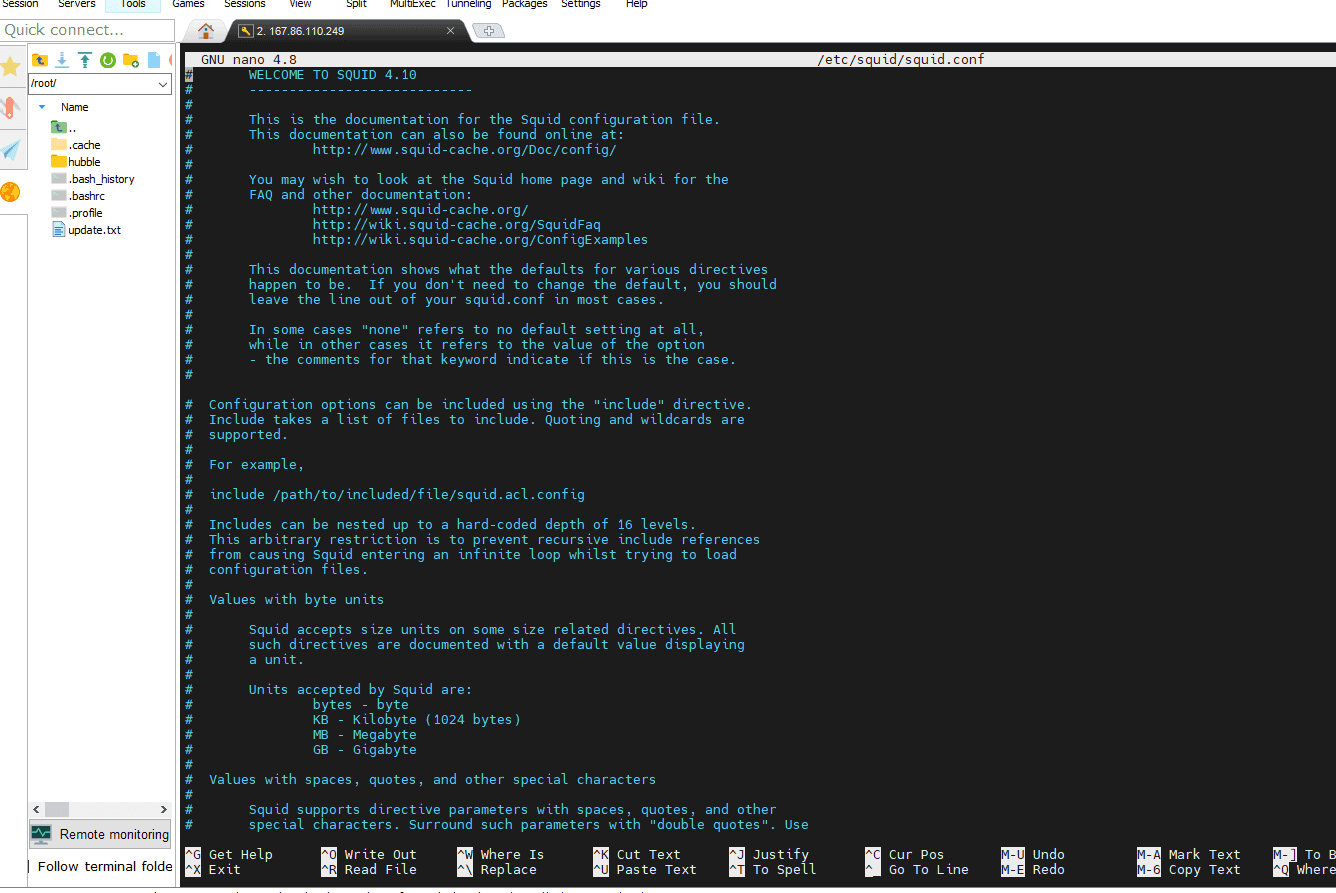Open a new tab with plus icon
1336x893 pixels.
[488, 31]
